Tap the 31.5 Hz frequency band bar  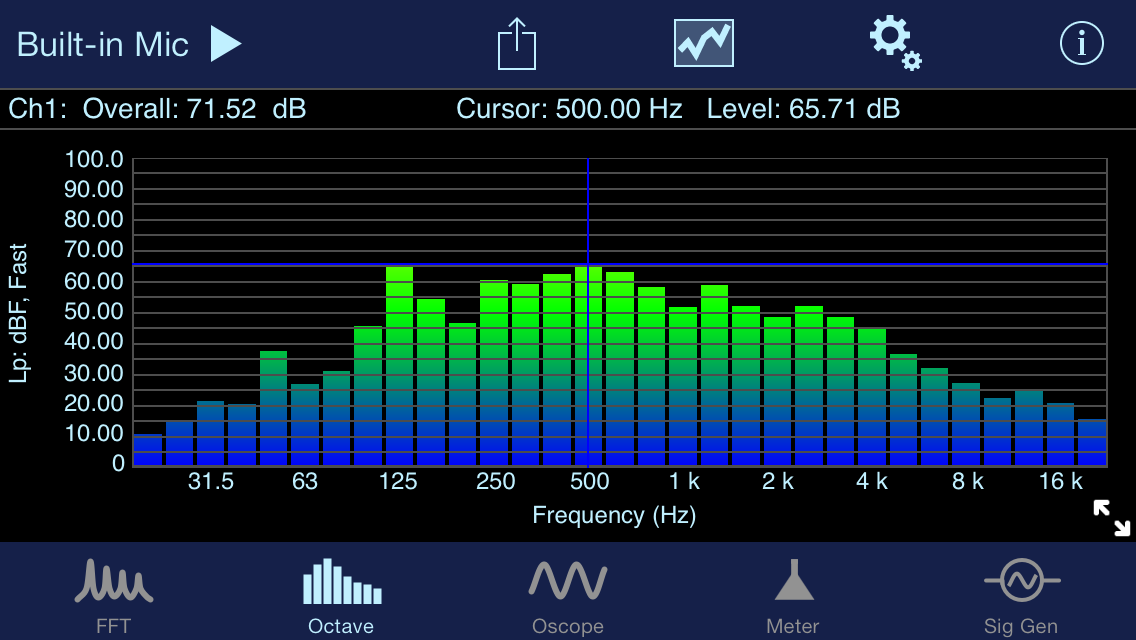[210, 433]
